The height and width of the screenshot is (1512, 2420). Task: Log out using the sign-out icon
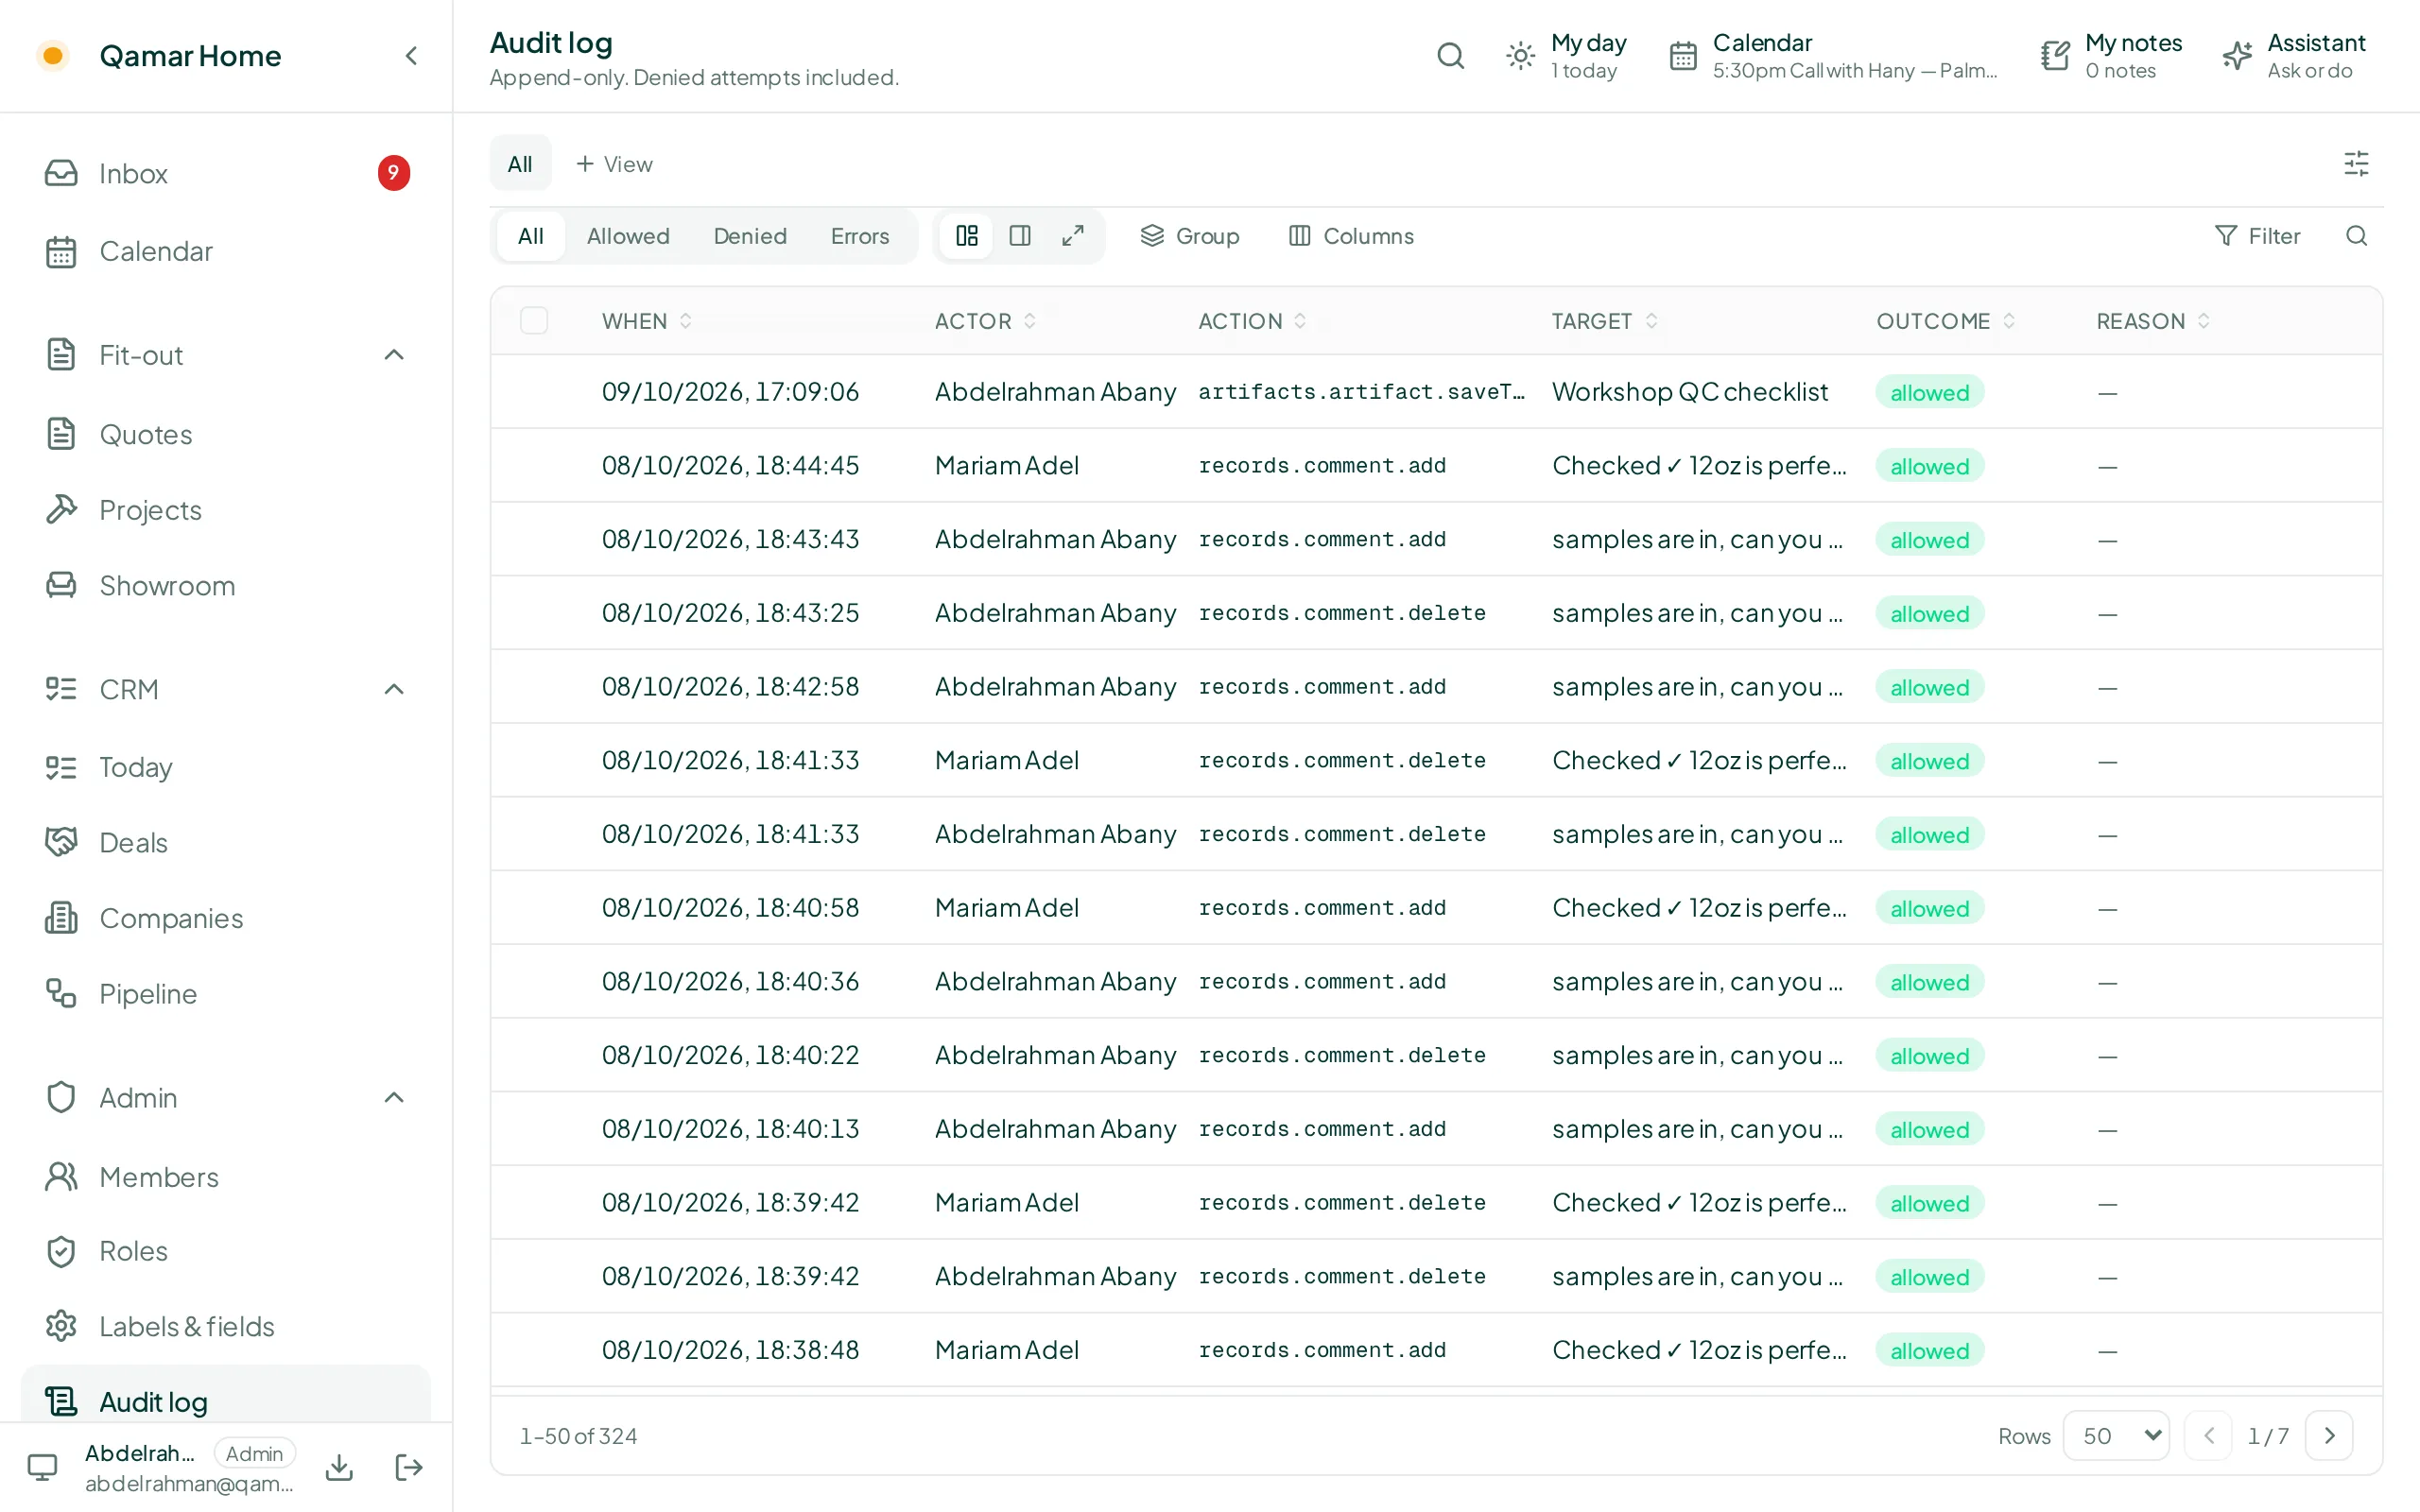[x=409, y=1467]
